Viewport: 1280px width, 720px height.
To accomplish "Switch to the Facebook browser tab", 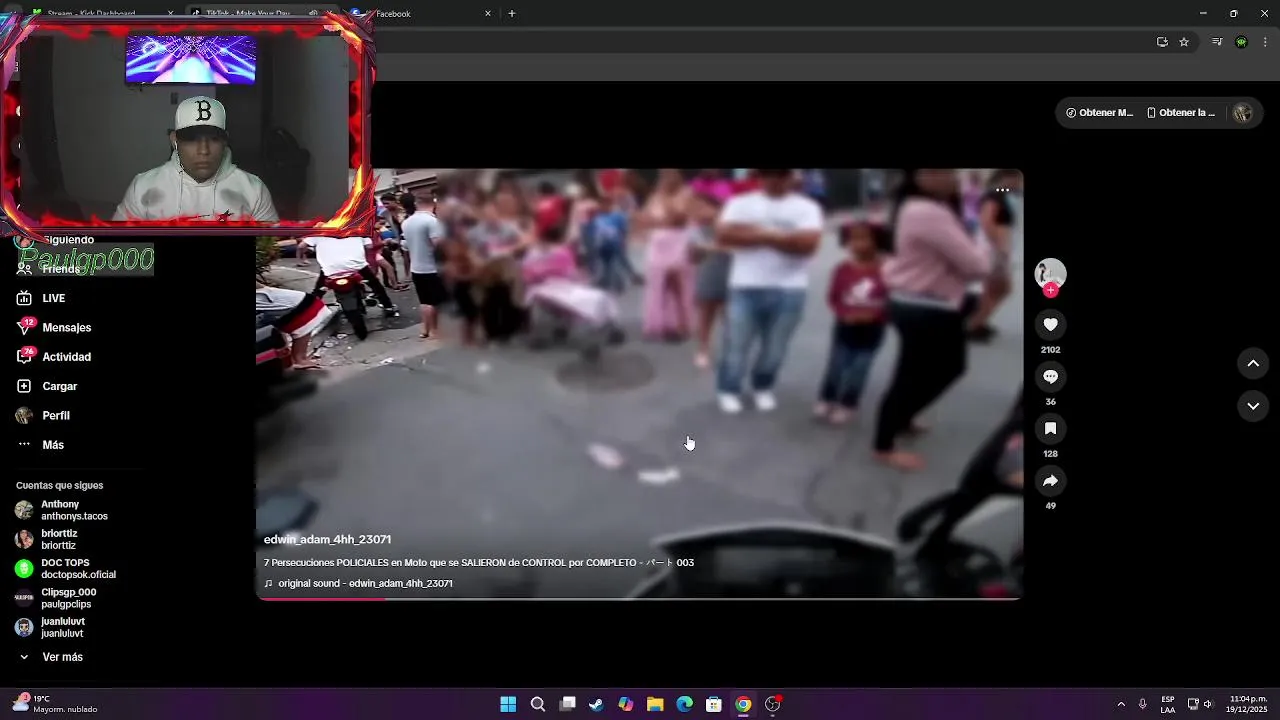I will (x=420, y=14).
